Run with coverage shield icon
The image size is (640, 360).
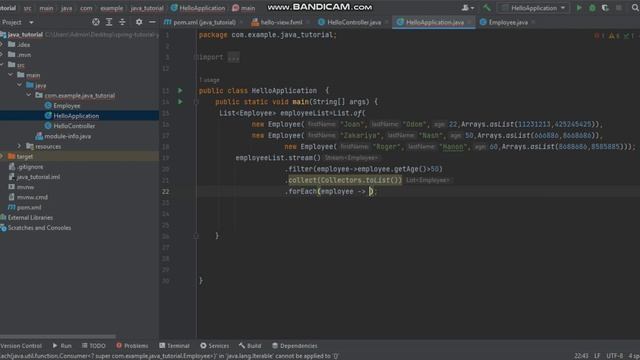[605, 8]
